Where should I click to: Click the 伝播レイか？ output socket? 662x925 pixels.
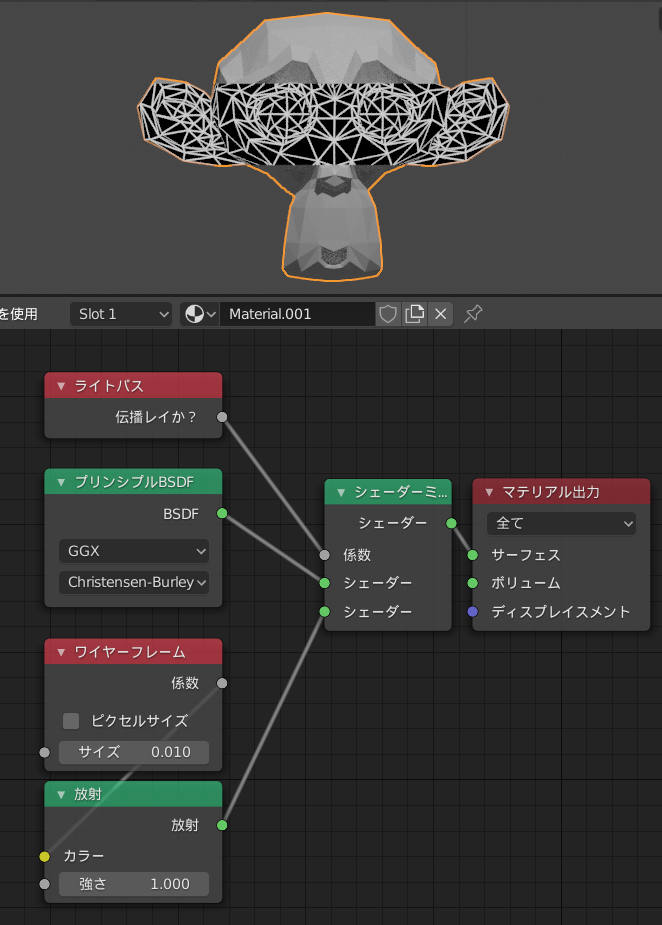pos(222,417)
